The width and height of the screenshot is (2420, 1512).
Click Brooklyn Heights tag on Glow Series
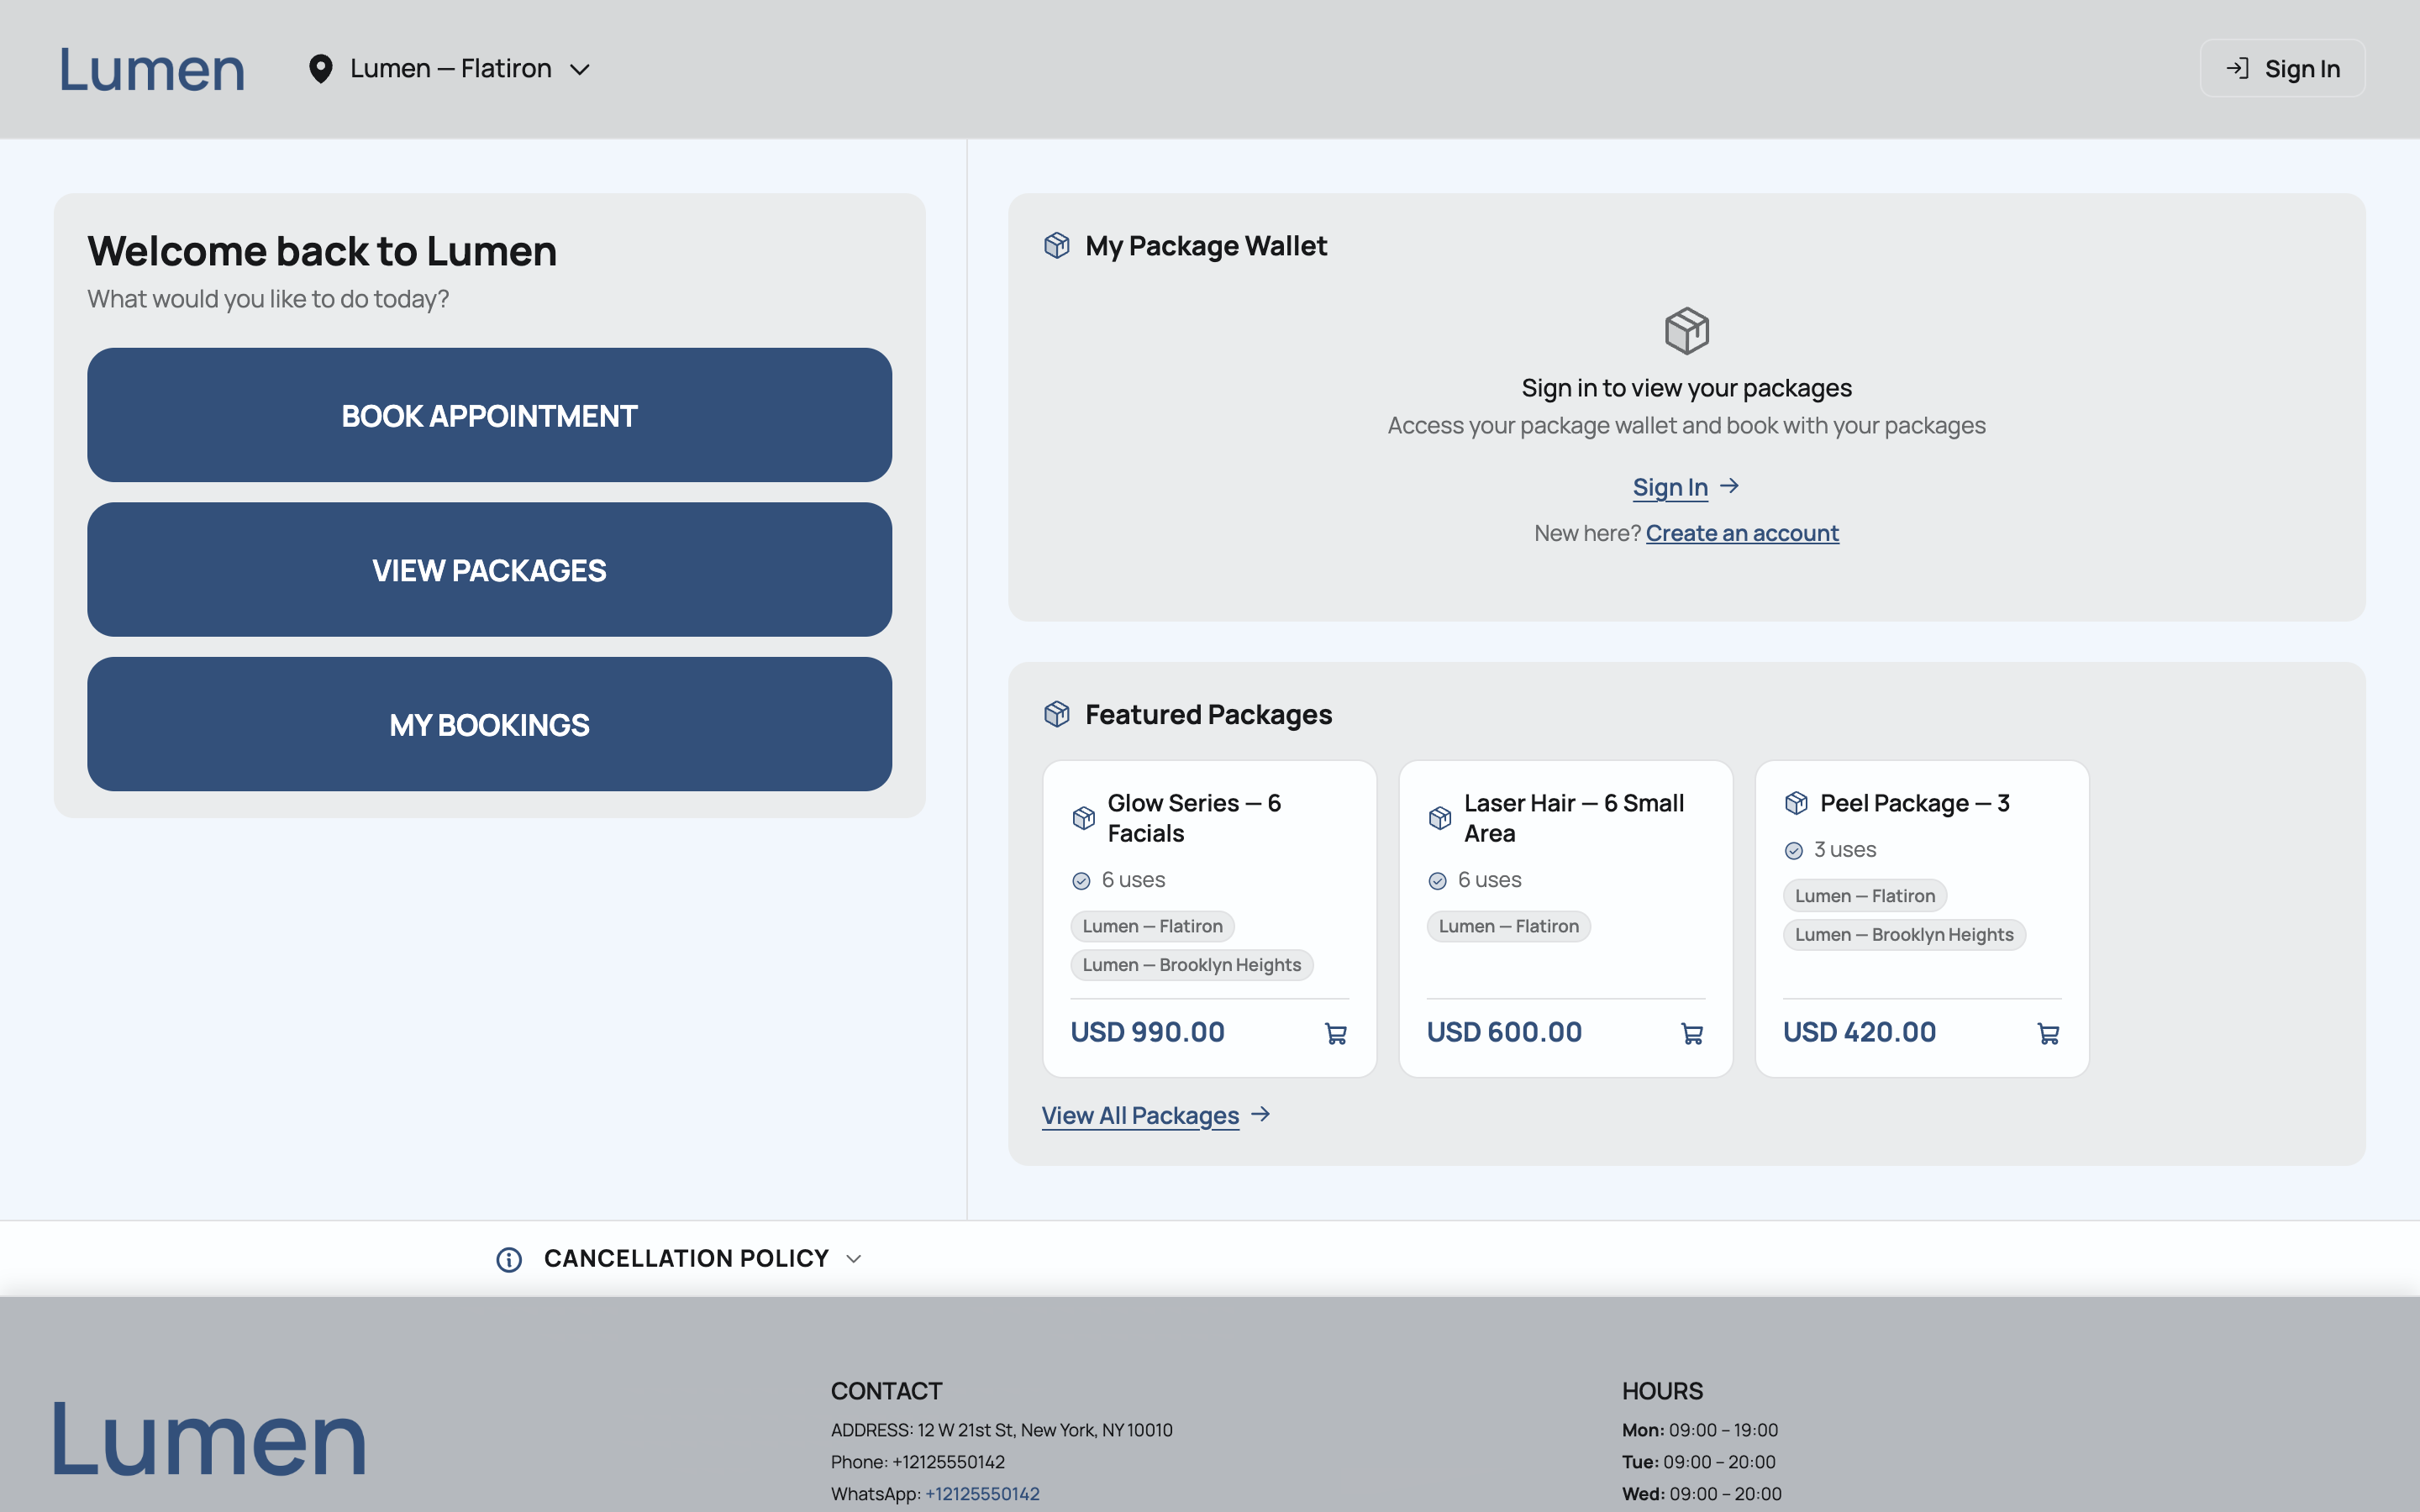coord(1192,965)
